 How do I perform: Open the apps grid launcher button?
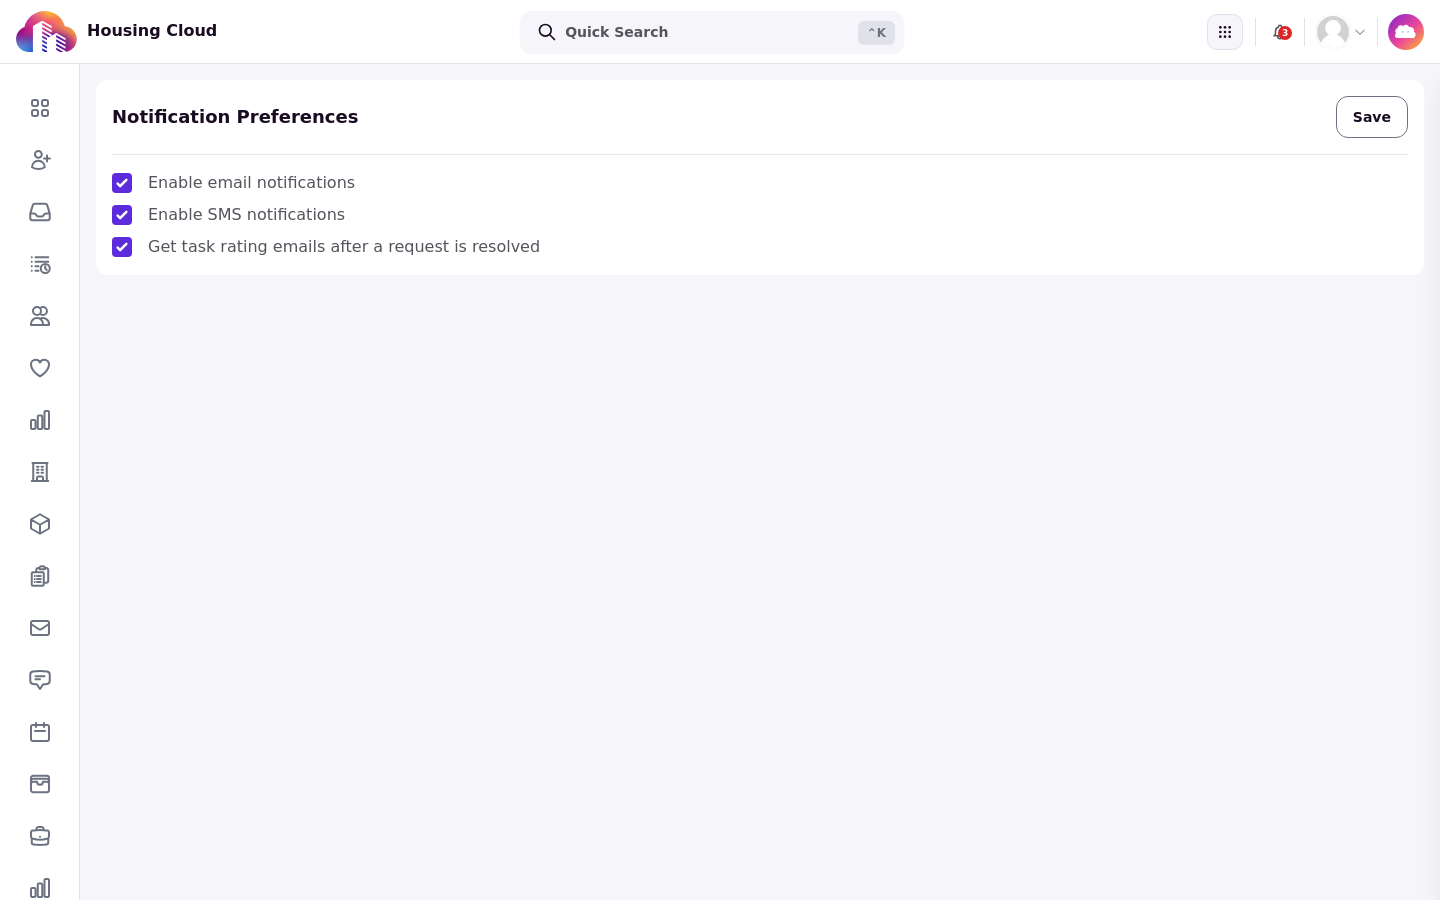coord(1225,32)
